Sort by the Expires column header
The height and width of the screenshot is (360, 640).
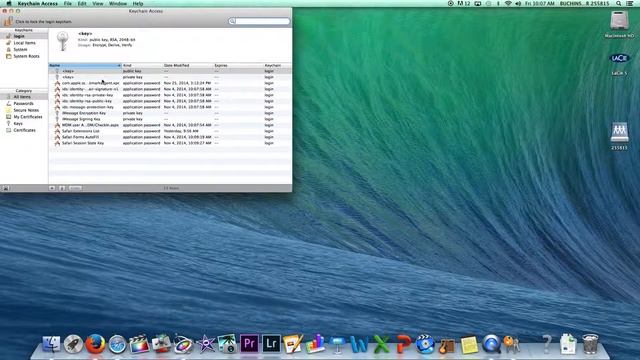click(x=238, y=65)
